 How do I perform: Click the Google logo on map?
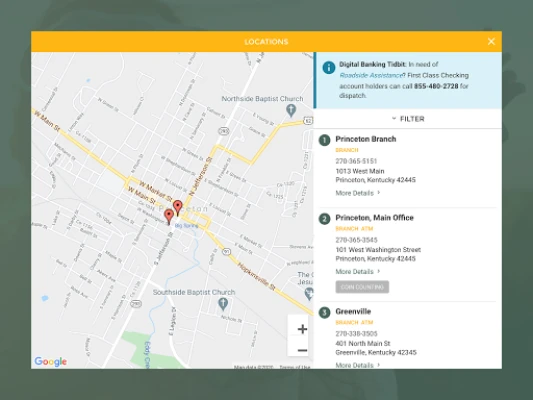point(51,361)
